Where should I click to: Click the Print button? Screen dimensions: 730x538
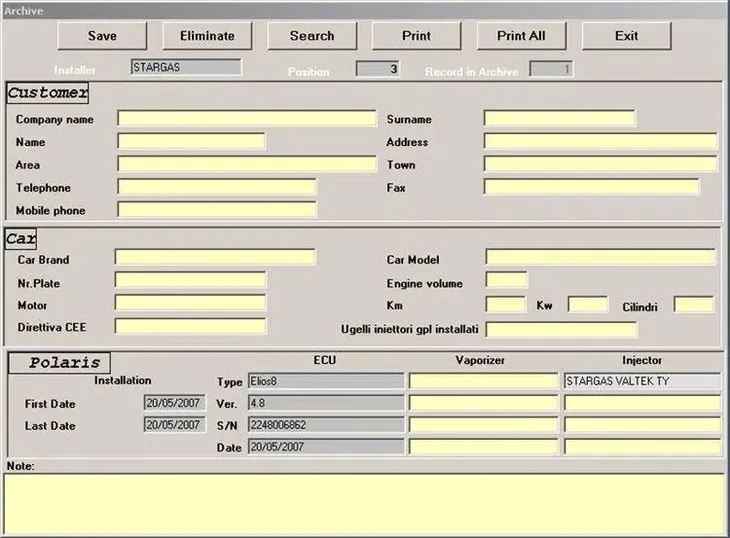point(416,36)
